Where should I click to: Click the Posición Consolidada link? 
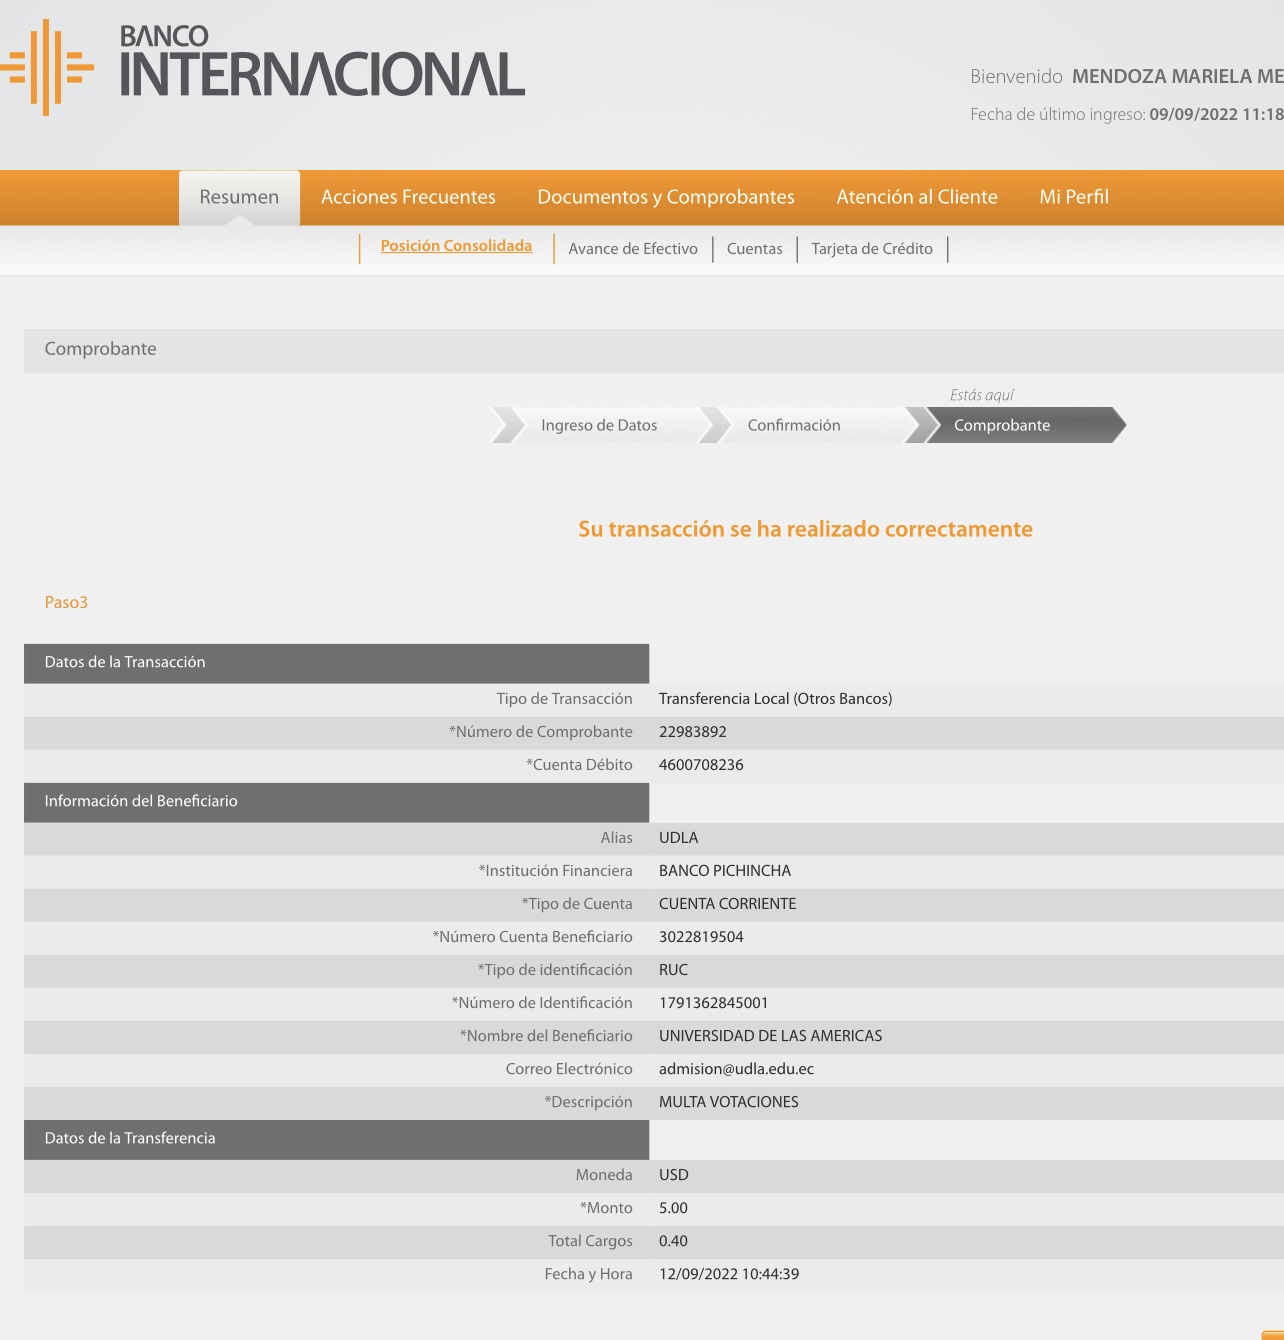point(456,246)
